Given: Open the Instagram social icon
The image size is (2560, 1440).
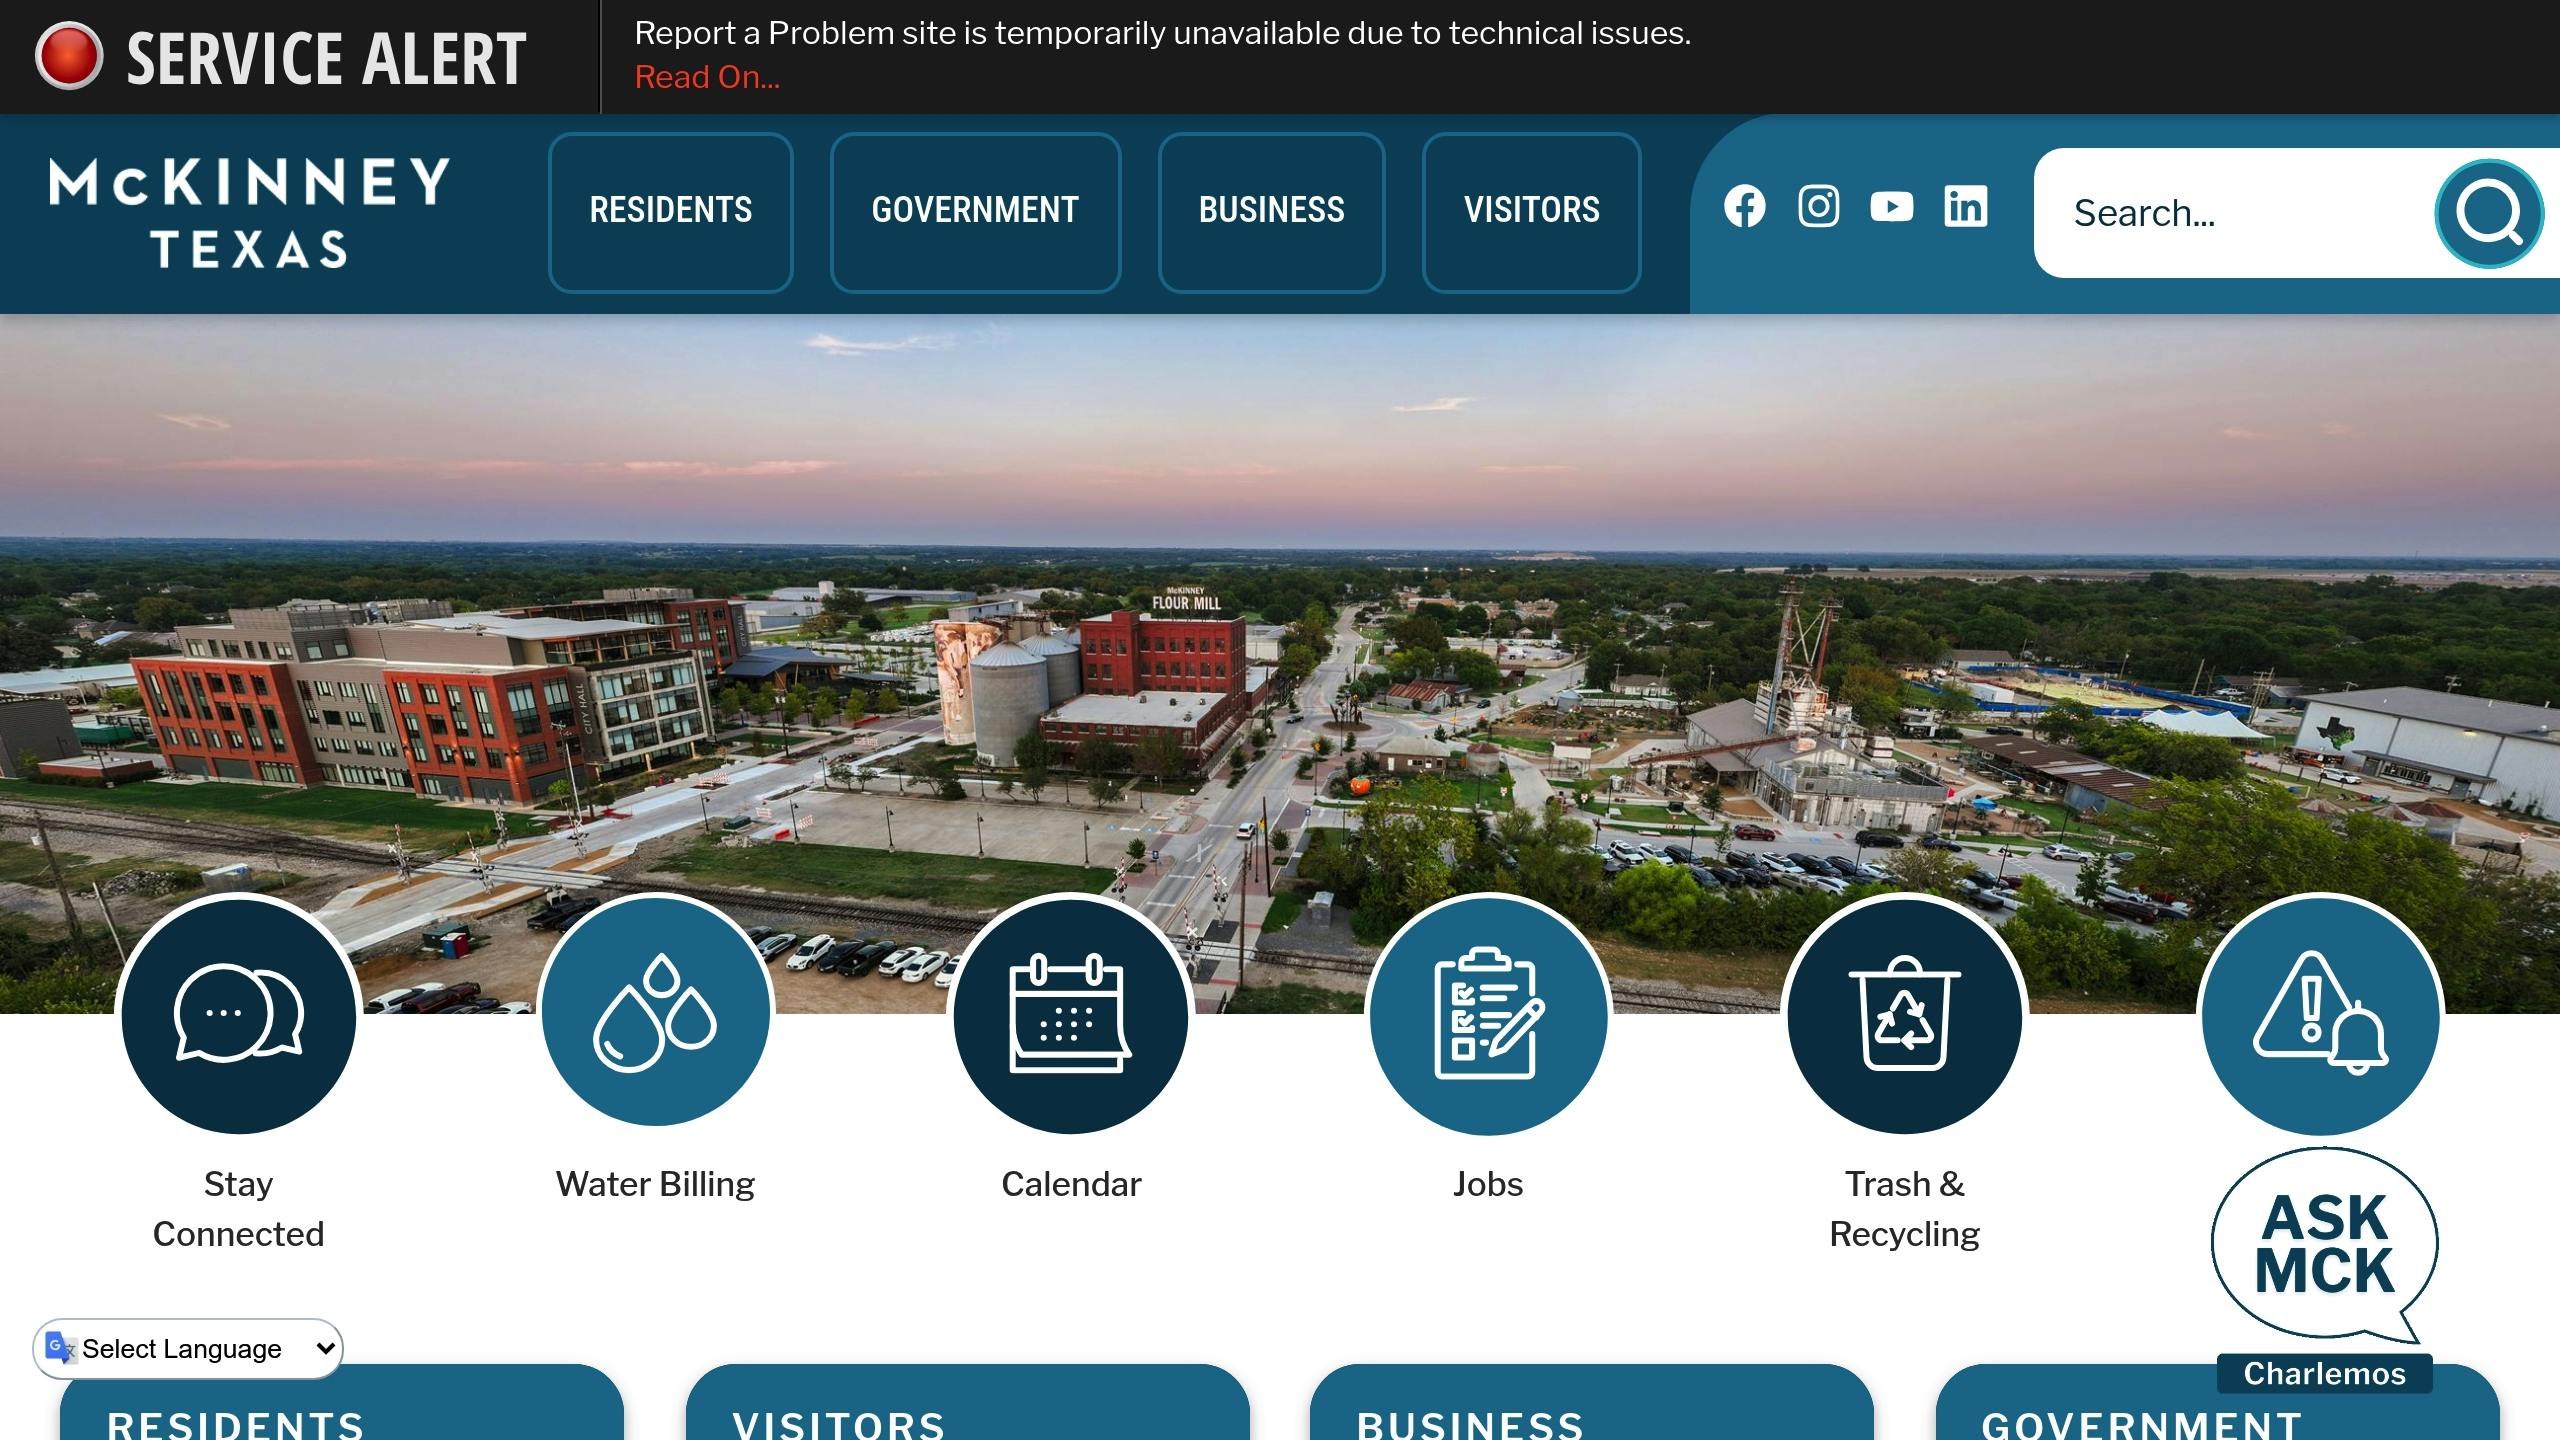Looking at the screenshot, I should 1818,207.
